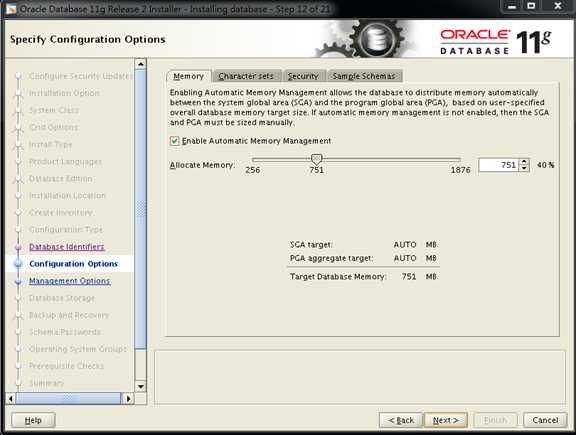Viewport: 576px width, 435px height.
Task: Toggle Enable Automatic Memory Management checkbox
Action: click(174, 141)
